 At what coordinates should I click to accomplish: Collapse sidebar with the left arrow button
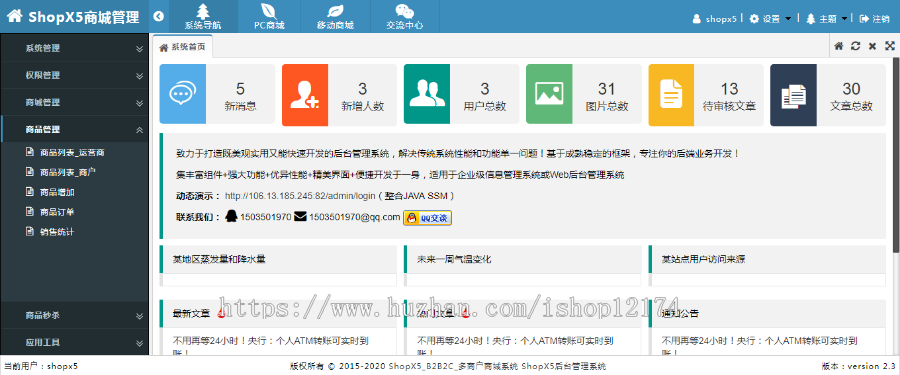click(159, 17)
